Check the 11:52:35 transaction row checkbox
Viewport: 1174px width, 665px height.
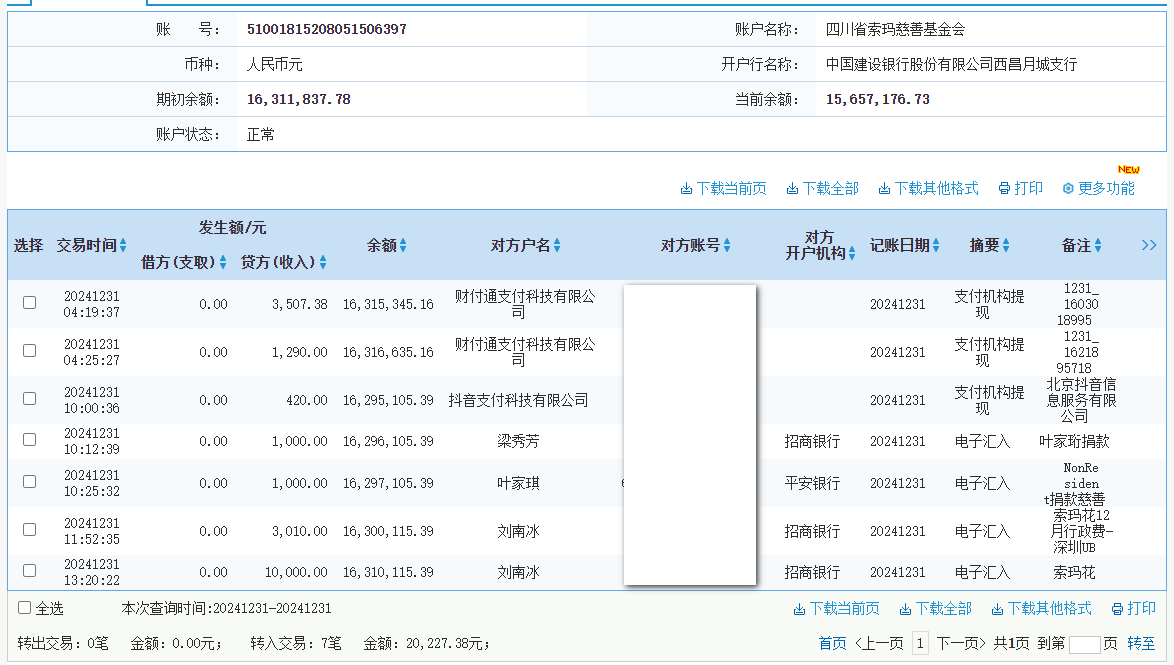click(29, 529)
